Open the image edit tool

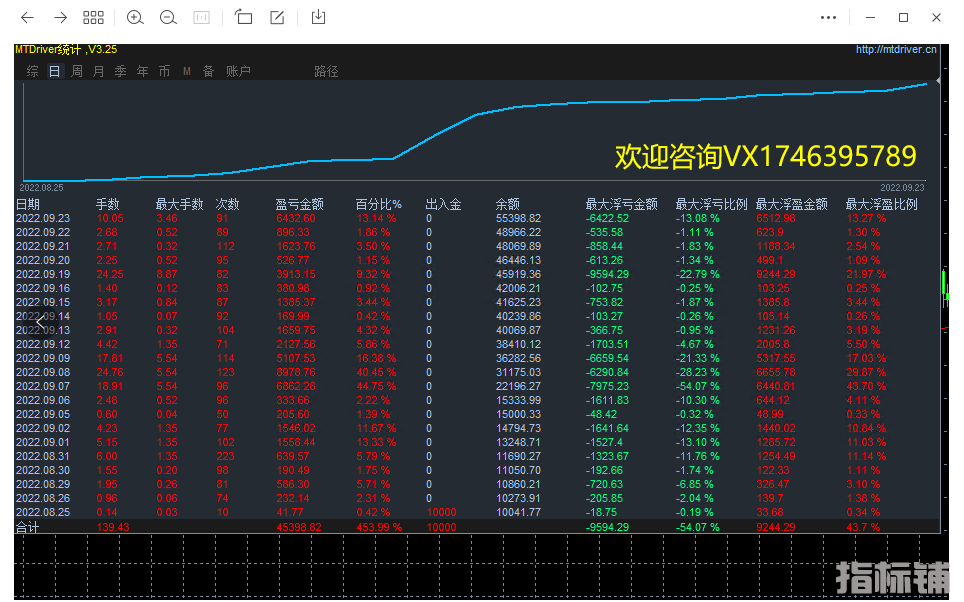(x=277, y=17)
